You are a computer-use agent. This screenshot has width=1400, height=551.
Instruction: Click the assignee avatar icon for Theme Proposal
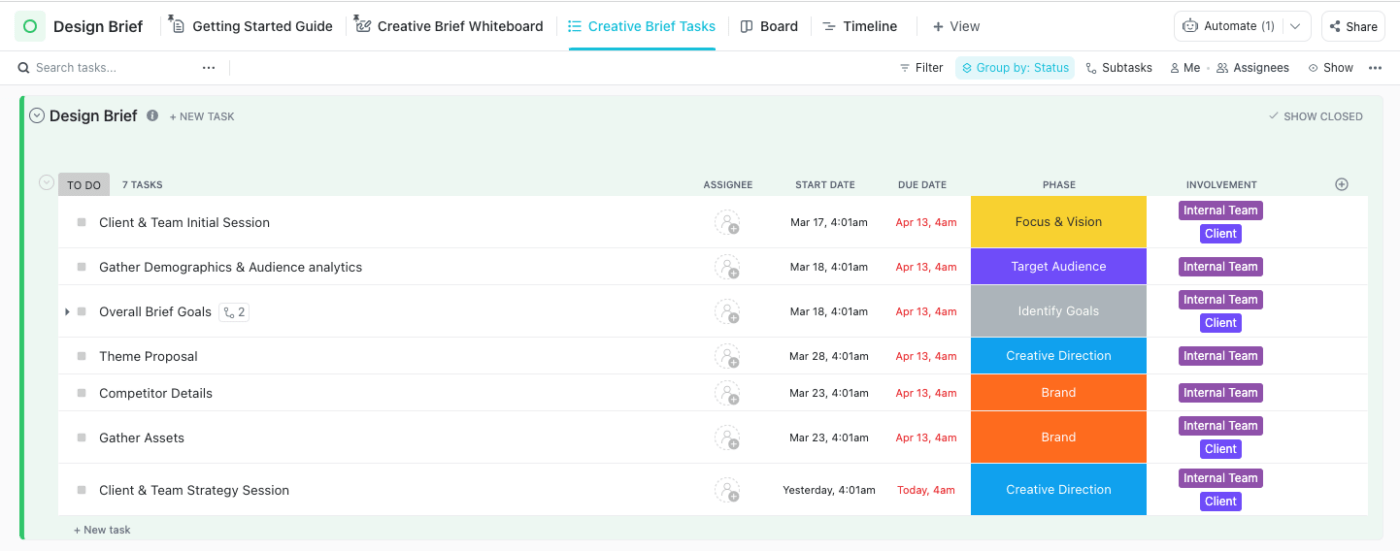tap(727, 356)
